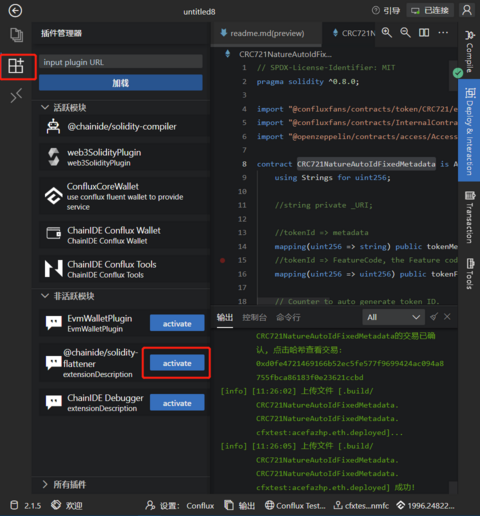
Task: Switch to the 控制台 console tab
Action: 255,317
